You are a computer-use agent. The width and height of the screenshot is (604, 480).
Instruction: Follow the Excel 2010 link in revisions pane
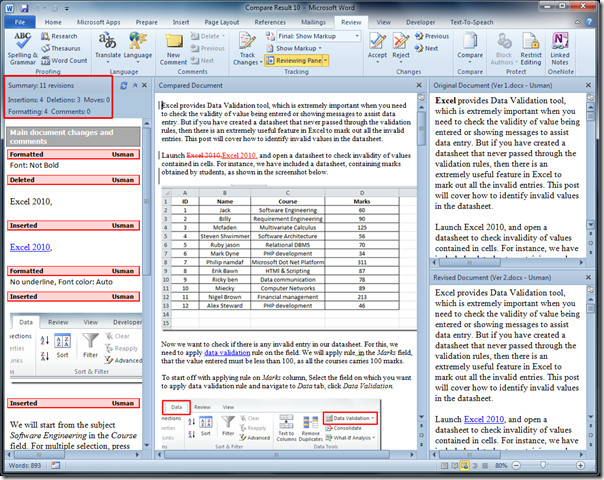point(30,247)
